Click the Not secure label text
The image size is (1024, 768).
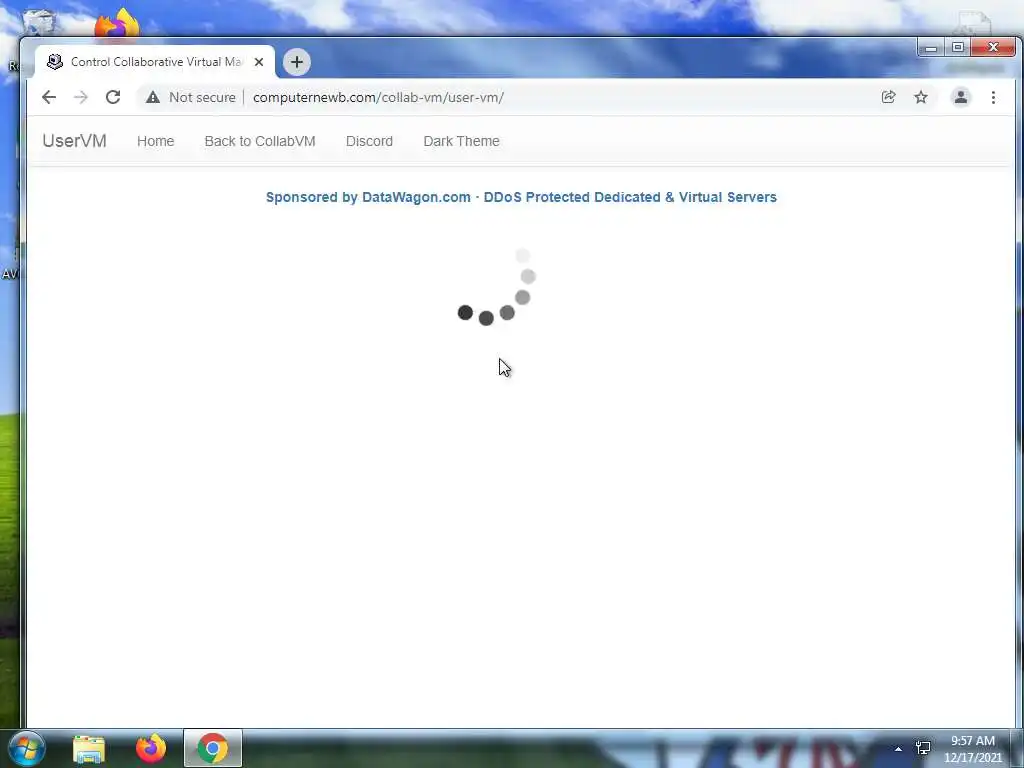(202, 97)
